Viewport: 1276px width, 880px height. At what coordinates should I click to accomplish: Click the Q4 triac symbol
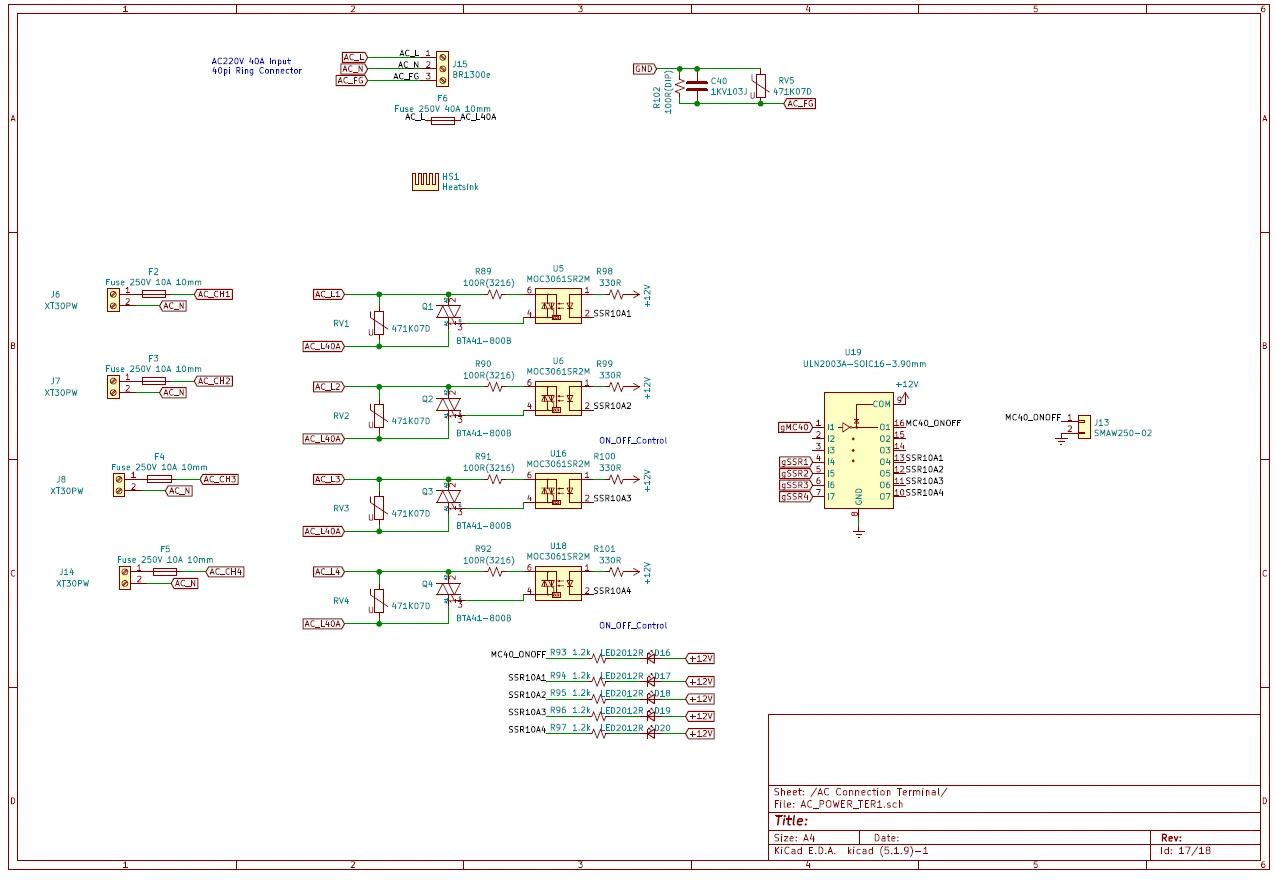tap(449, 589)
